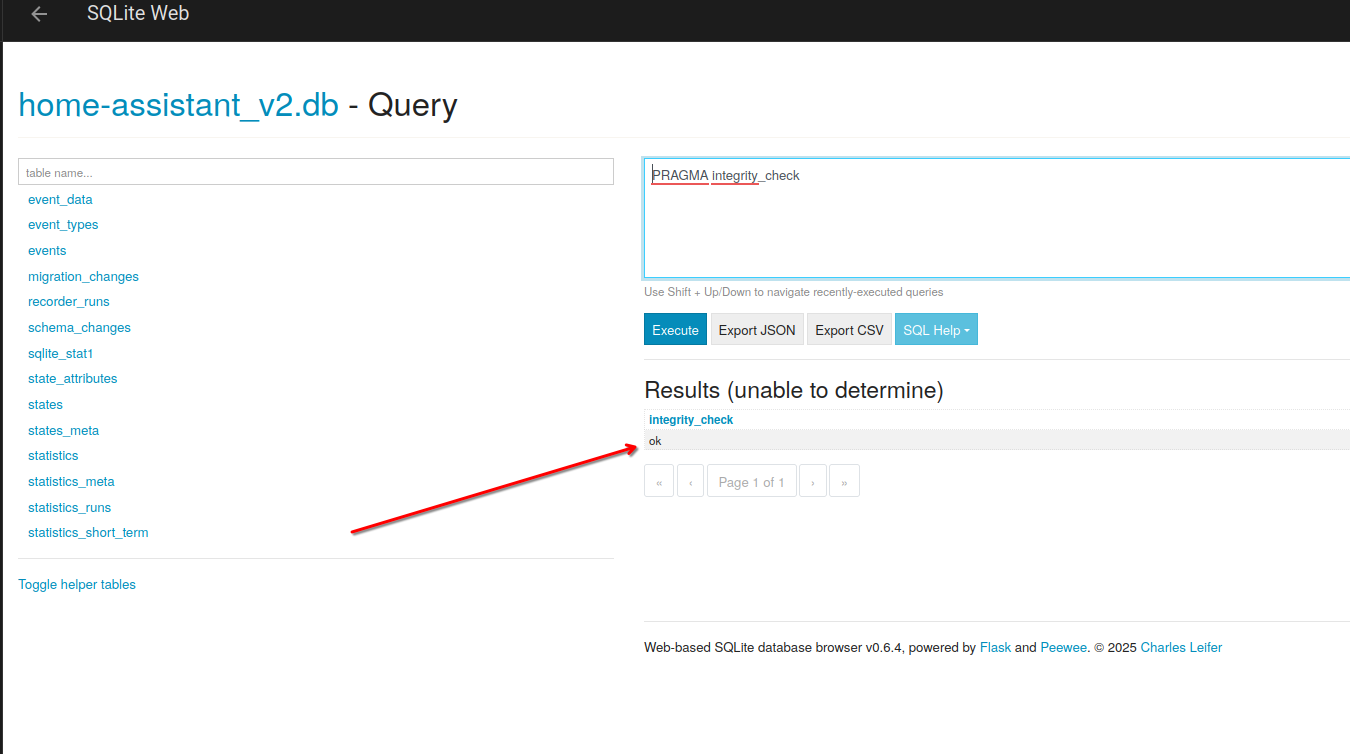Click inside the SQL query editor
Image resolution: width=1350 pixels, height=754 pixels.
click(996, 218)
